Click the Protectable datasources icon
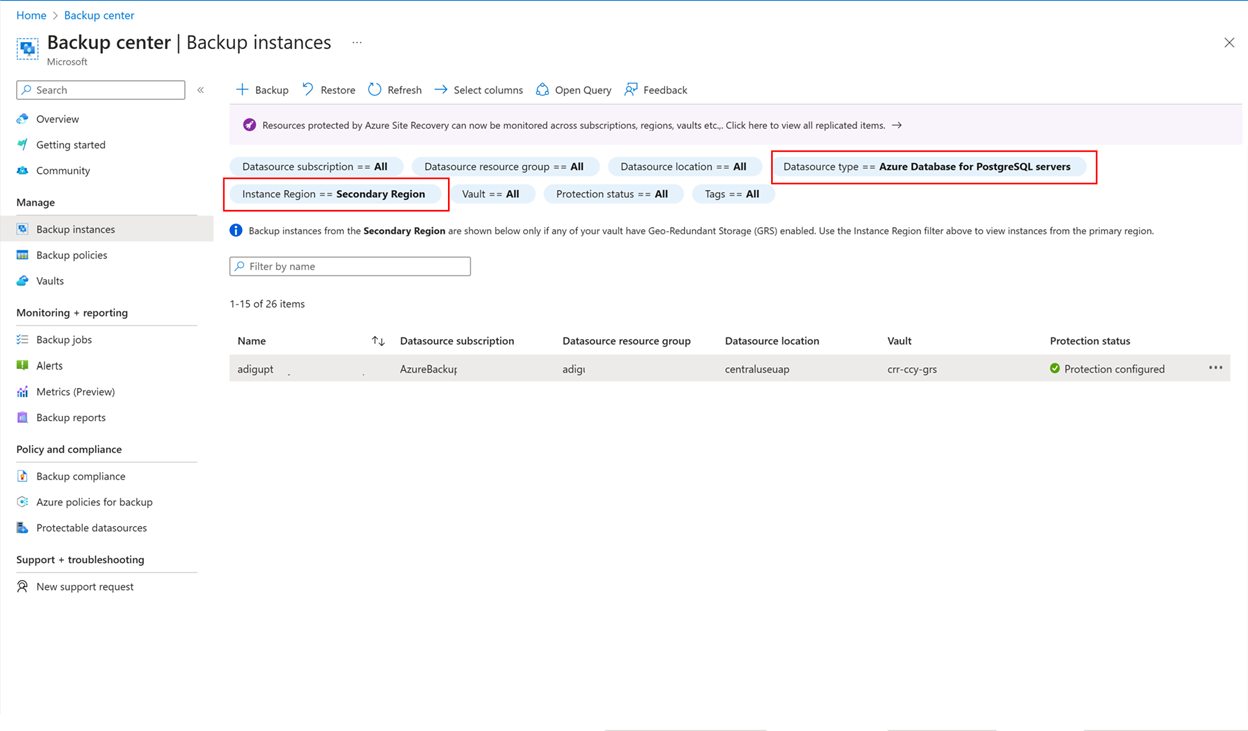The width and height of the screenshot is (1248, 731). coord(23,528)
